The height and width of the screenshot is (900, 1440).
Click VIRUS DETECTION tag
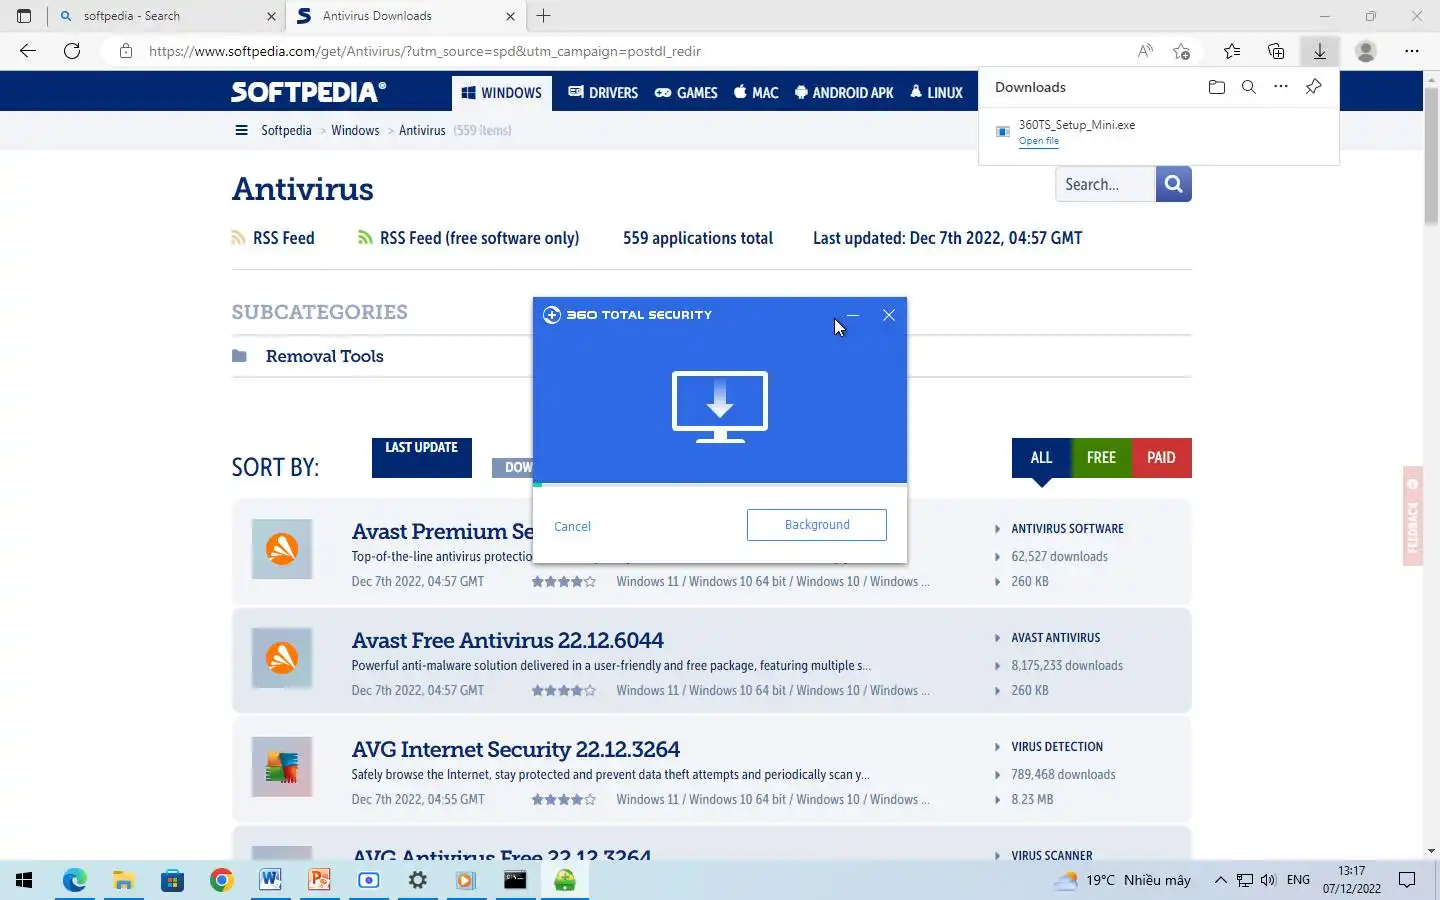1057,746
